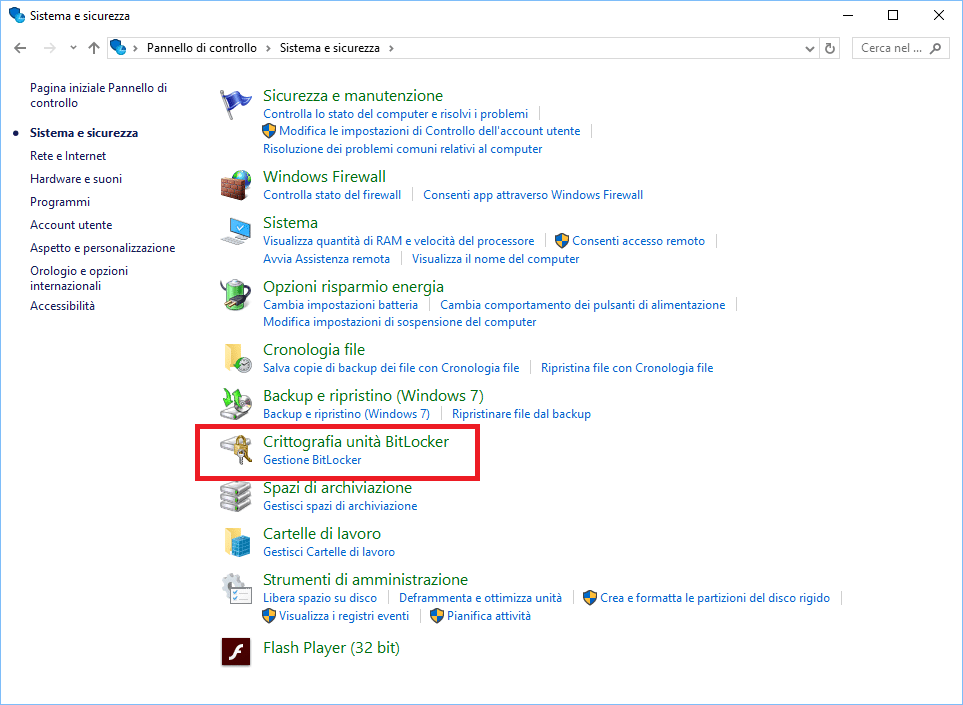Open Orologio e opzioni internazionali

(79, 278)
